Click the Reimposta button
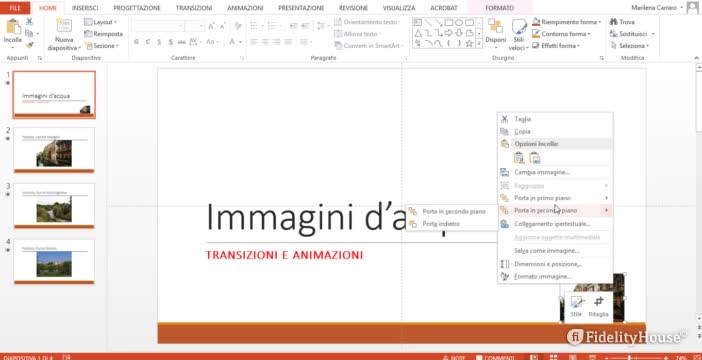Image resolution: width=702 pixels, height=360 pixels. coord(103,34)
